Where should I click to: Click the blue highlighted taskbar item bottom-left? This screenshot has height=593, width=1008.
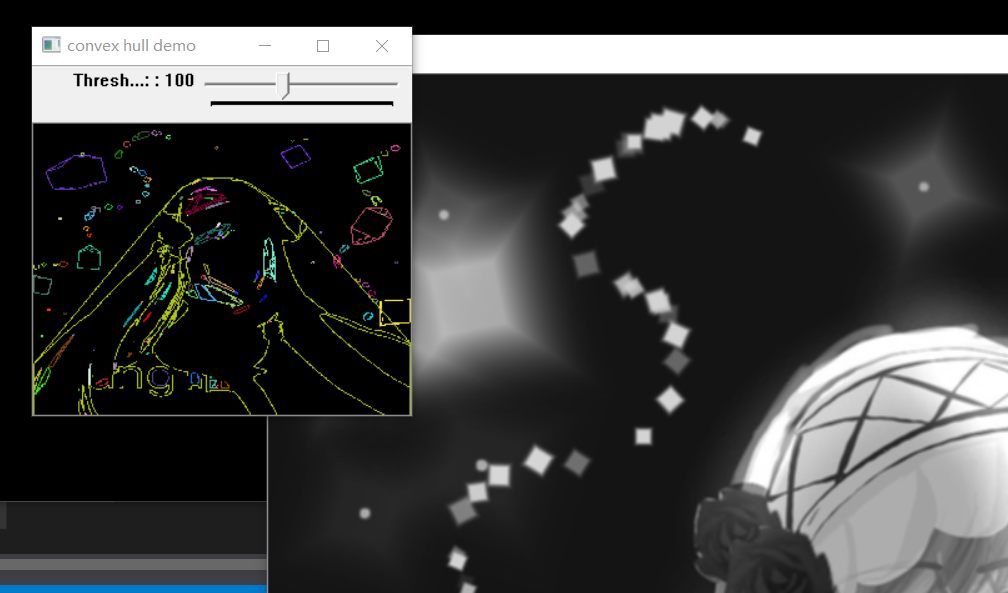pyautogui.click(x=130, y=588)
